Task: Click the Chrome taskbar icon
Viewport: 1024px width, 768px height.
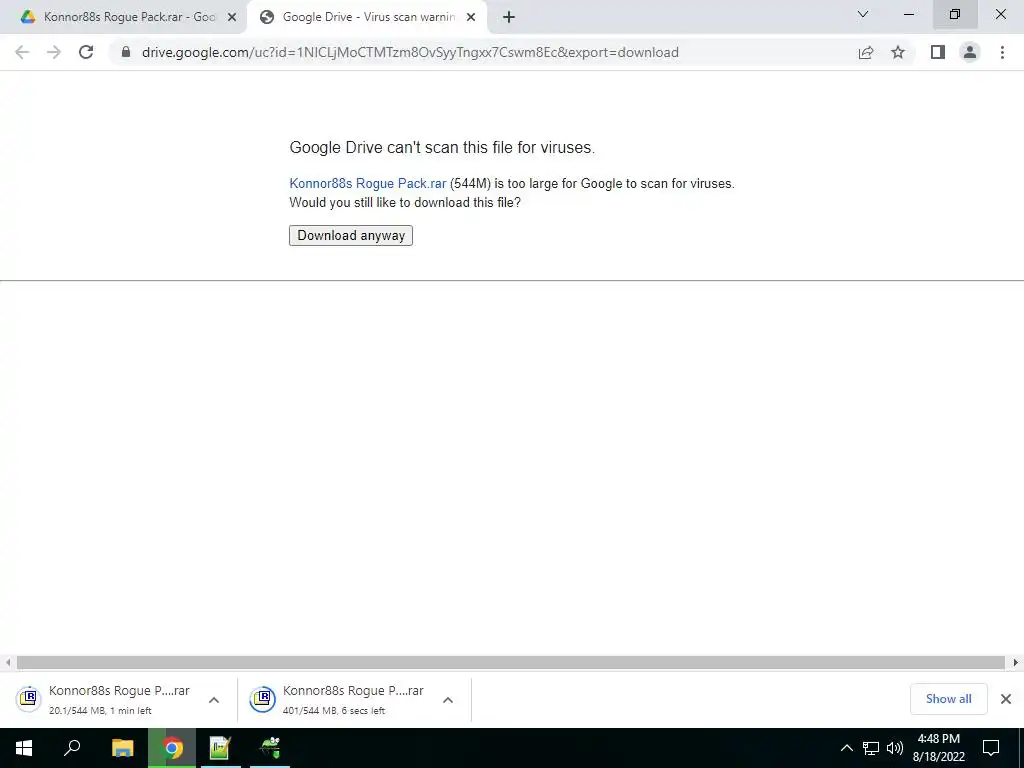Action: pos(172,748)
